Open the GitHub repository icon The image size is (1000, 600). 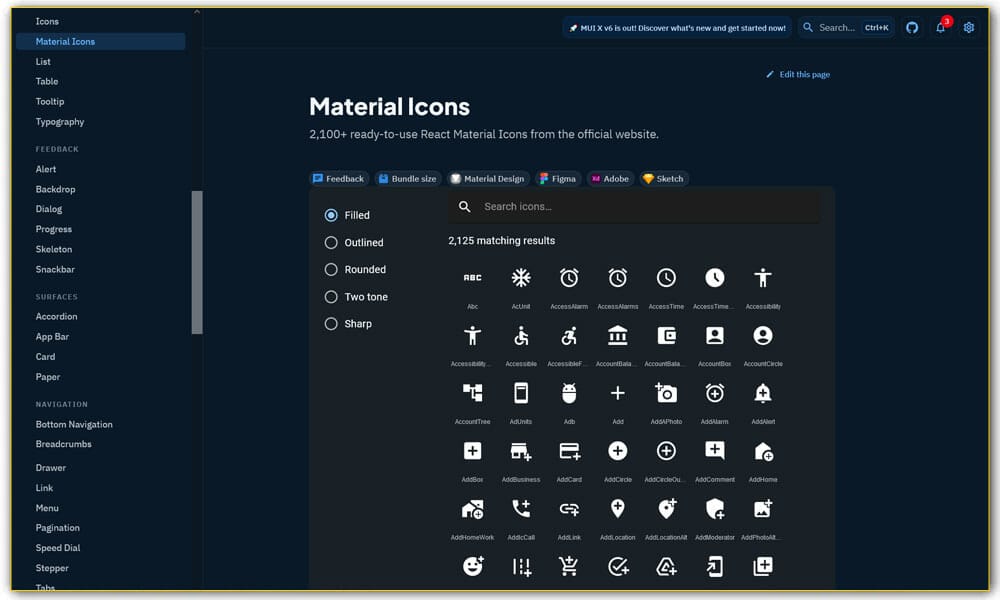(x=911, y=27)
